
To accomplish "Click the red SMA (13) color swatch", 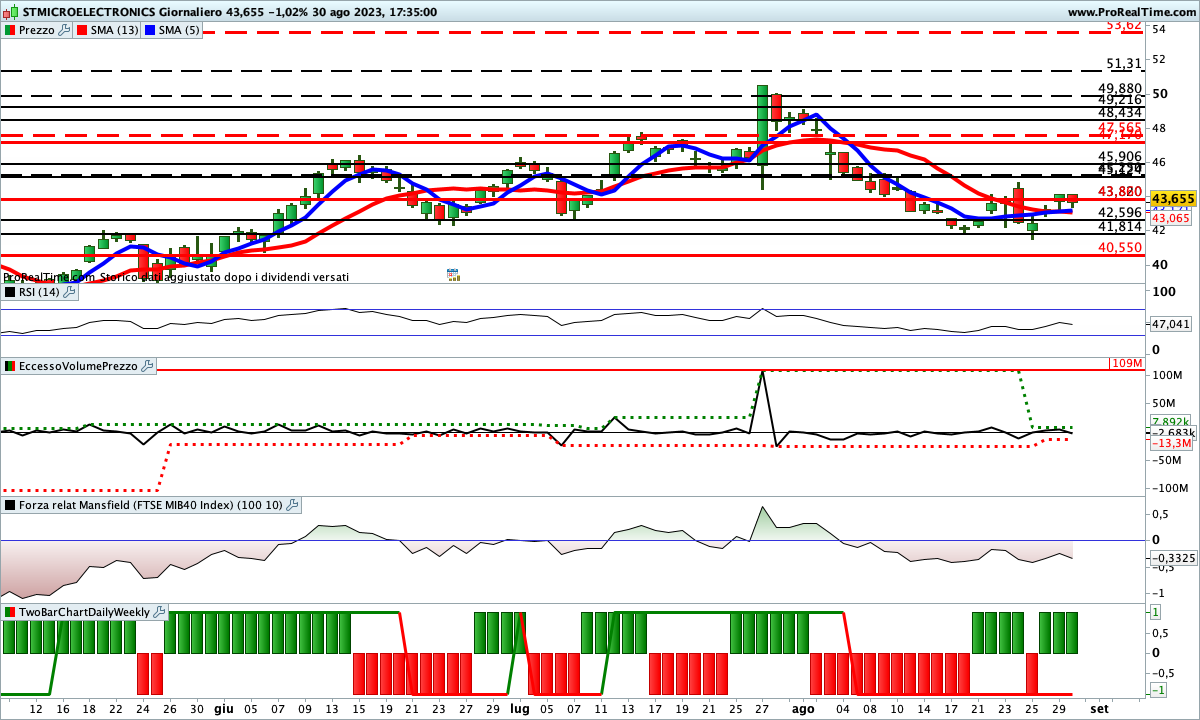I will pyautogui.click(x=84, y=30).
